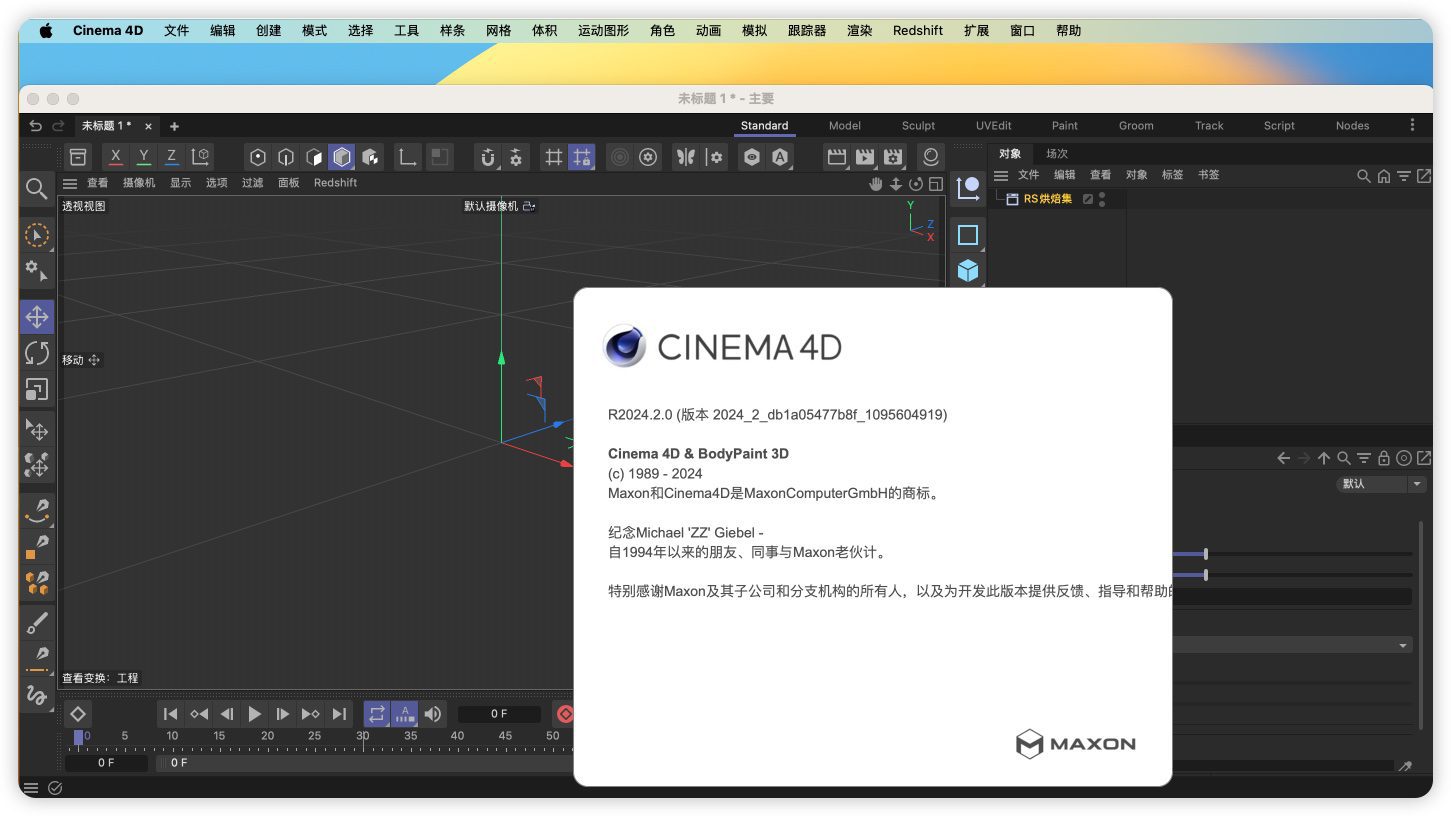Switch to edges mode icon
The width and height of the screenshot is (1451, 816).
(x=286, y=157)
